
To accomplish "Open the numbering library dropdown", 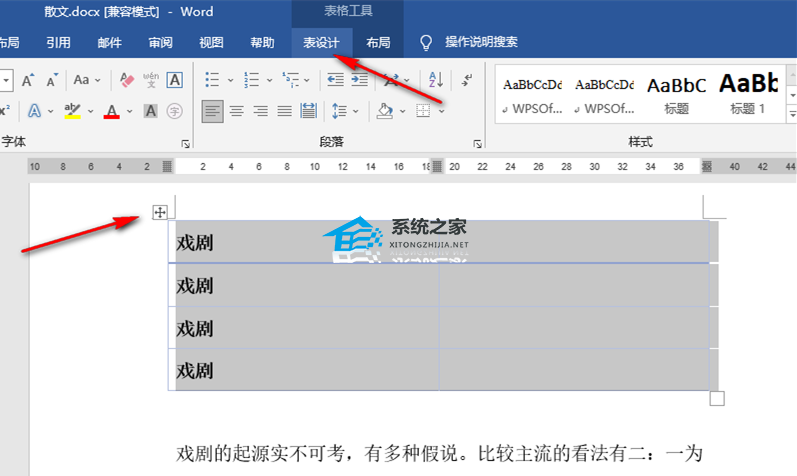I will click(269, 80).
